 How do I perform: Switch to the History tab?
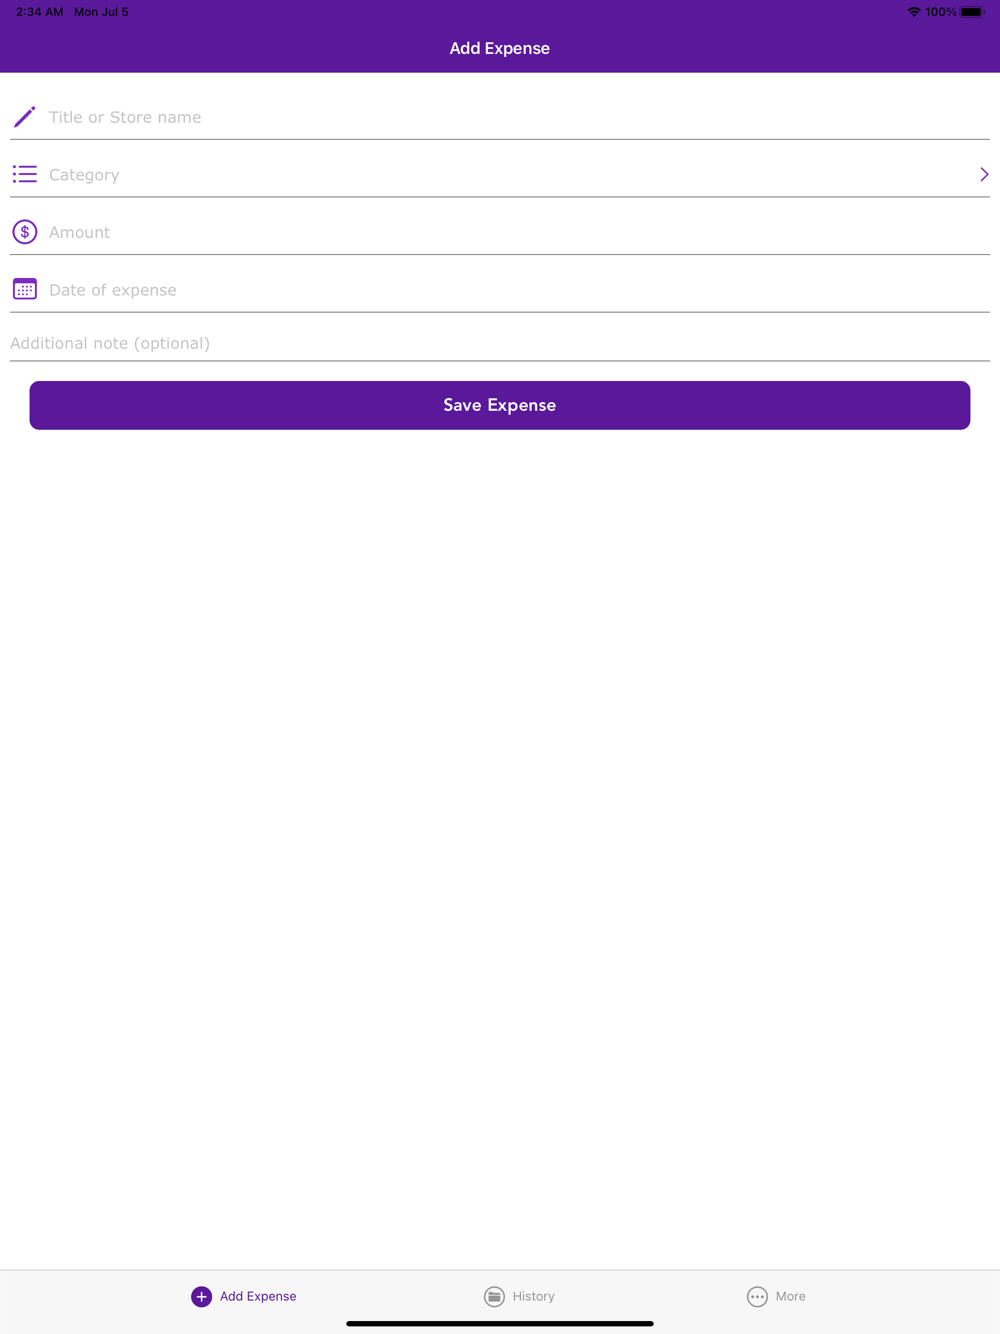(519, 1296)
